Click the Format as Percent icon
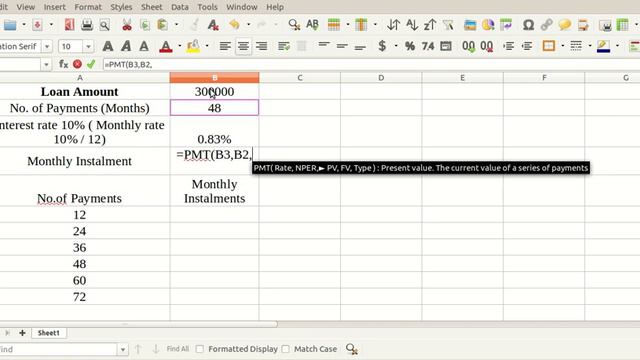640x360 pixels. click(410, 46)
